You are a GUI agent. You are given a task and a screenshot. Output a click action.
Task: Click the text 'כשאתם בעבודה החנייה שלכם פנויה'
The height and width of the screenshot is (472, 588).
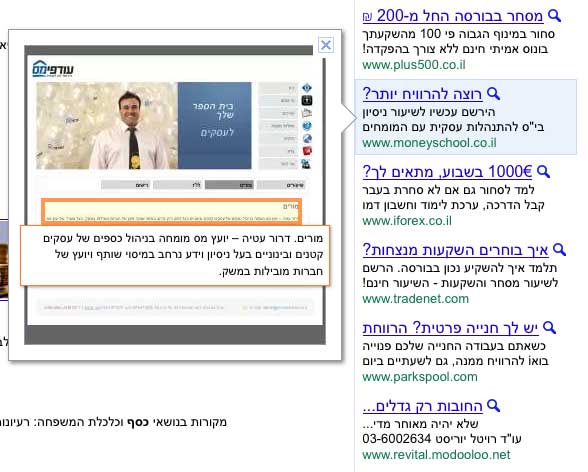point(454,346)
